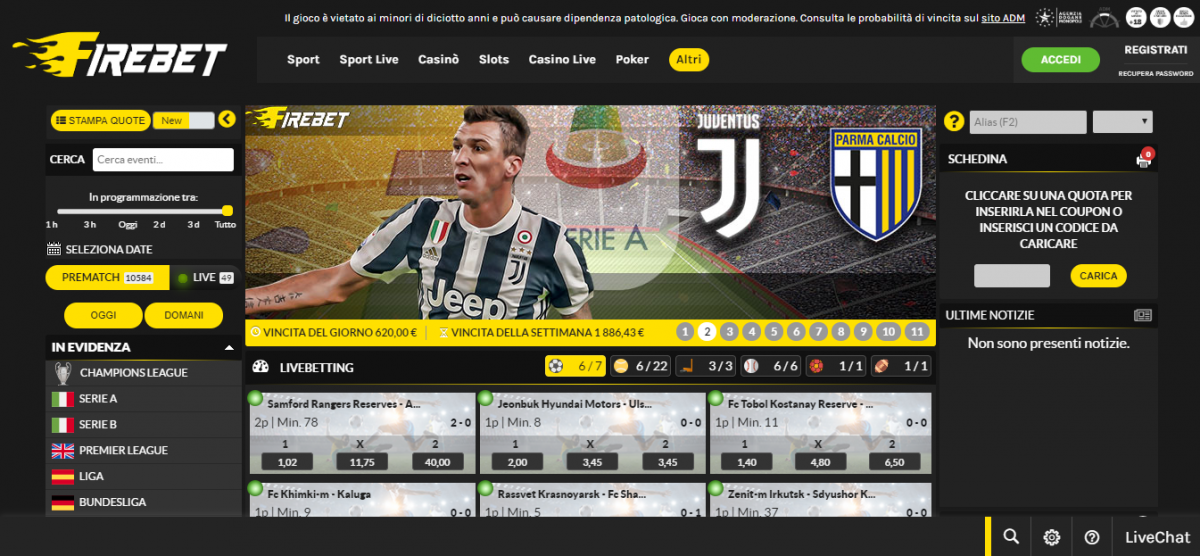The width and height of the screenshot is (1200, 556).
Task: Click the +18 age restriction badge
Action: pyautogui.click(x=1135, y=18)
